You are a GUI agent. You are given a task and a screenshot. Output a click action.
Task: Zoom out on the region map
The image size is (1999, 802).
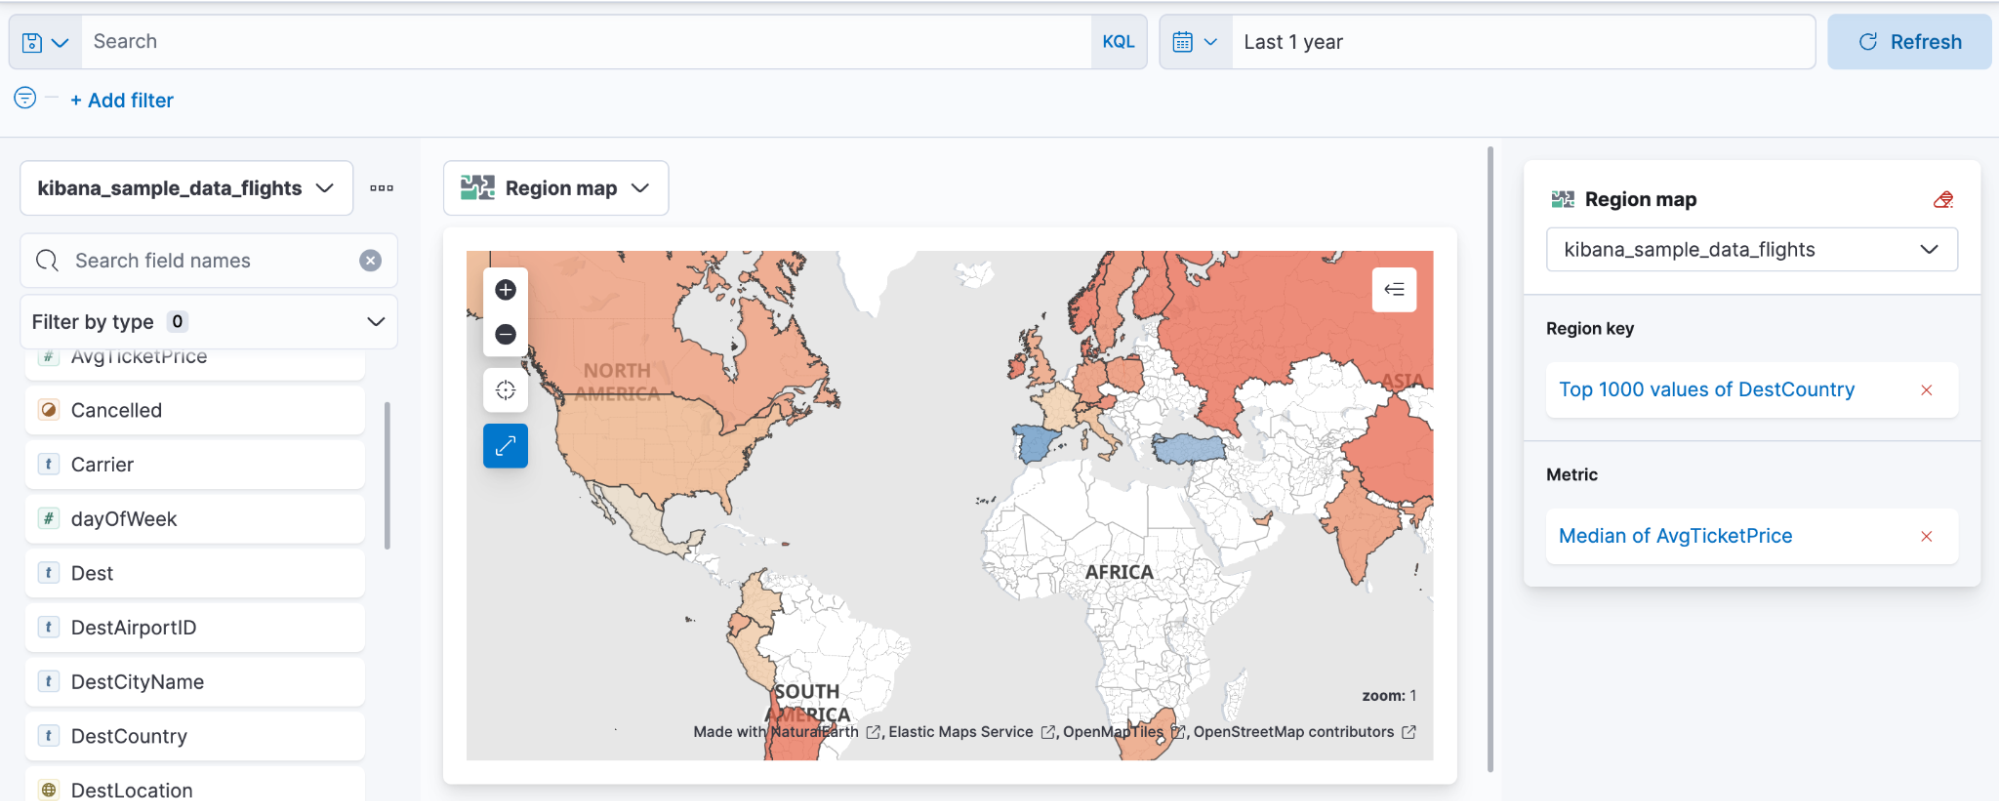click(505, 334)
